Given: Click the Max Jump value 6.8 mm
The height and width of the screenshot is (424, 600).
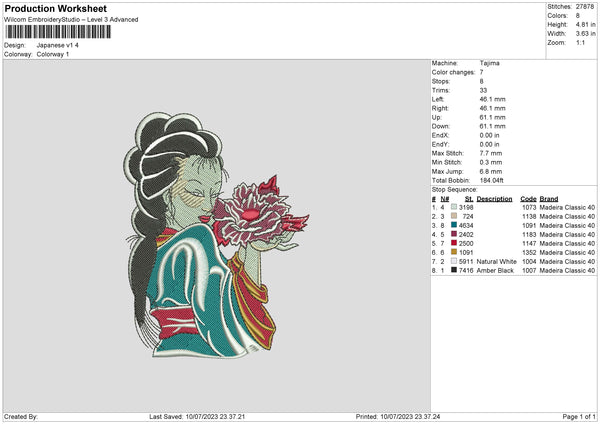Looking at the screenshot, I should click(491, 171).
